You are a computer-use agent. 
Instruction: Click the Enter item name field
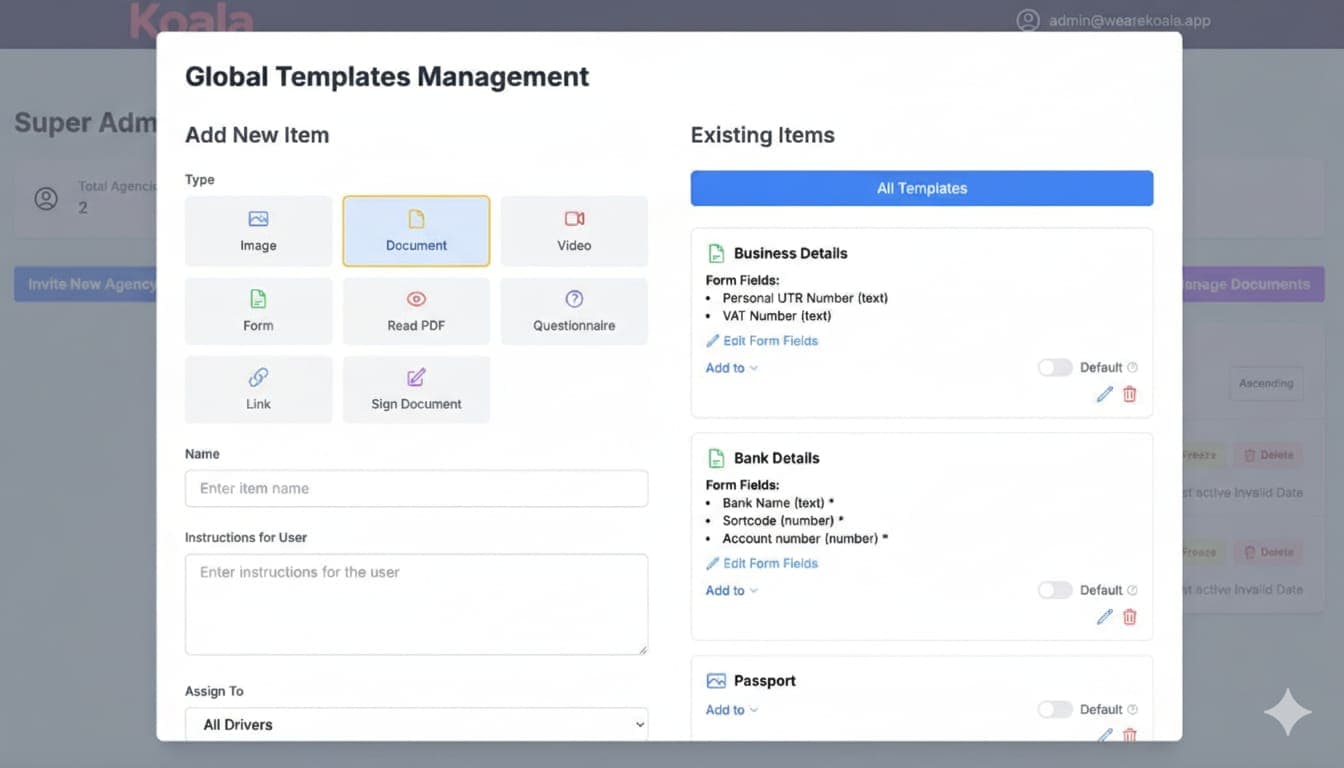[x=416, y=489]
